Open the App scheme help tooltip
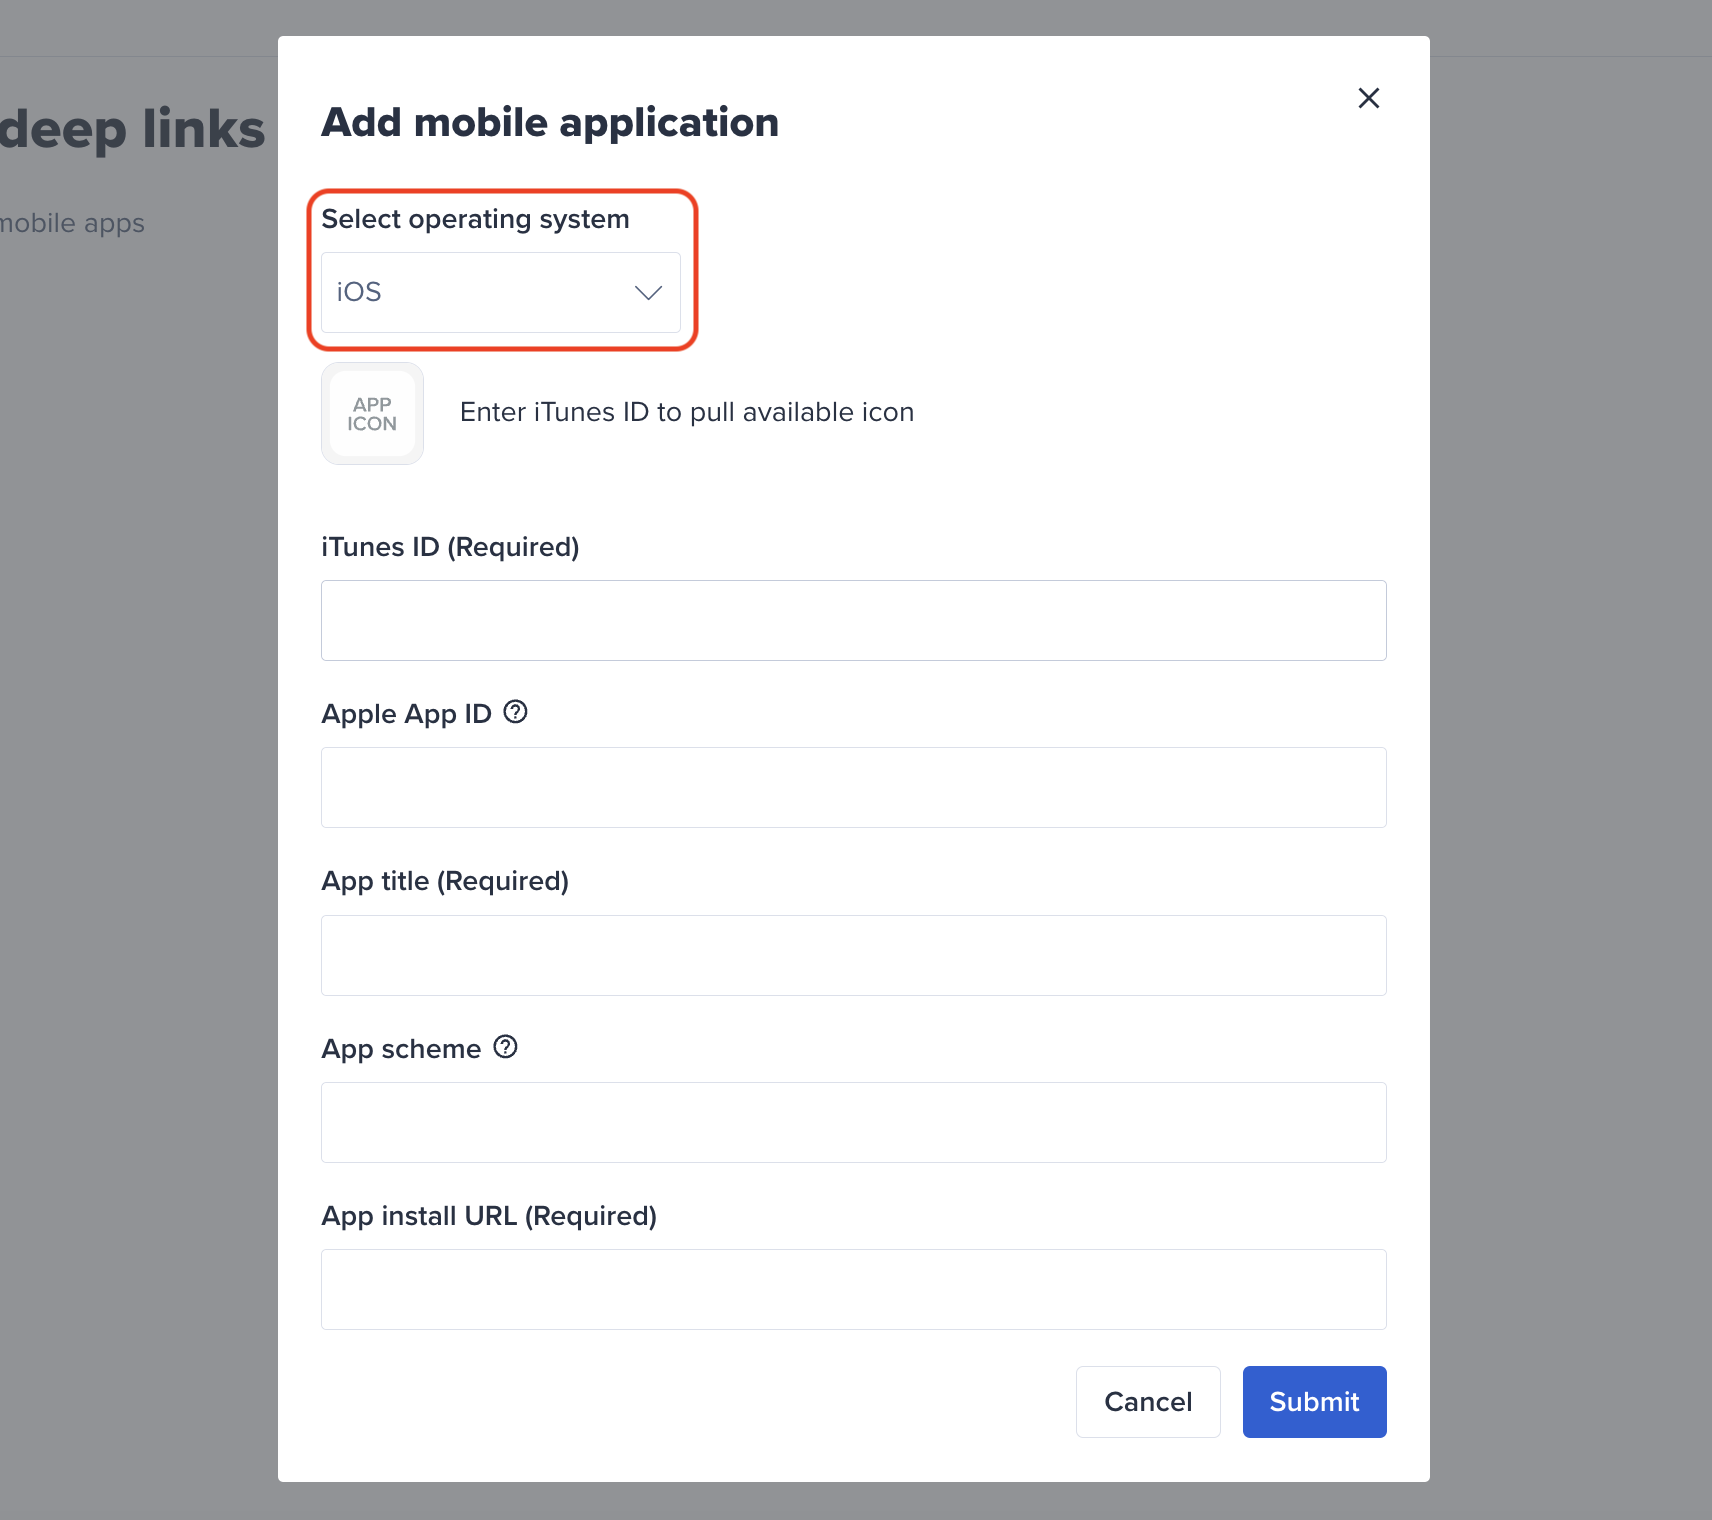 [x=505, y=1047]
